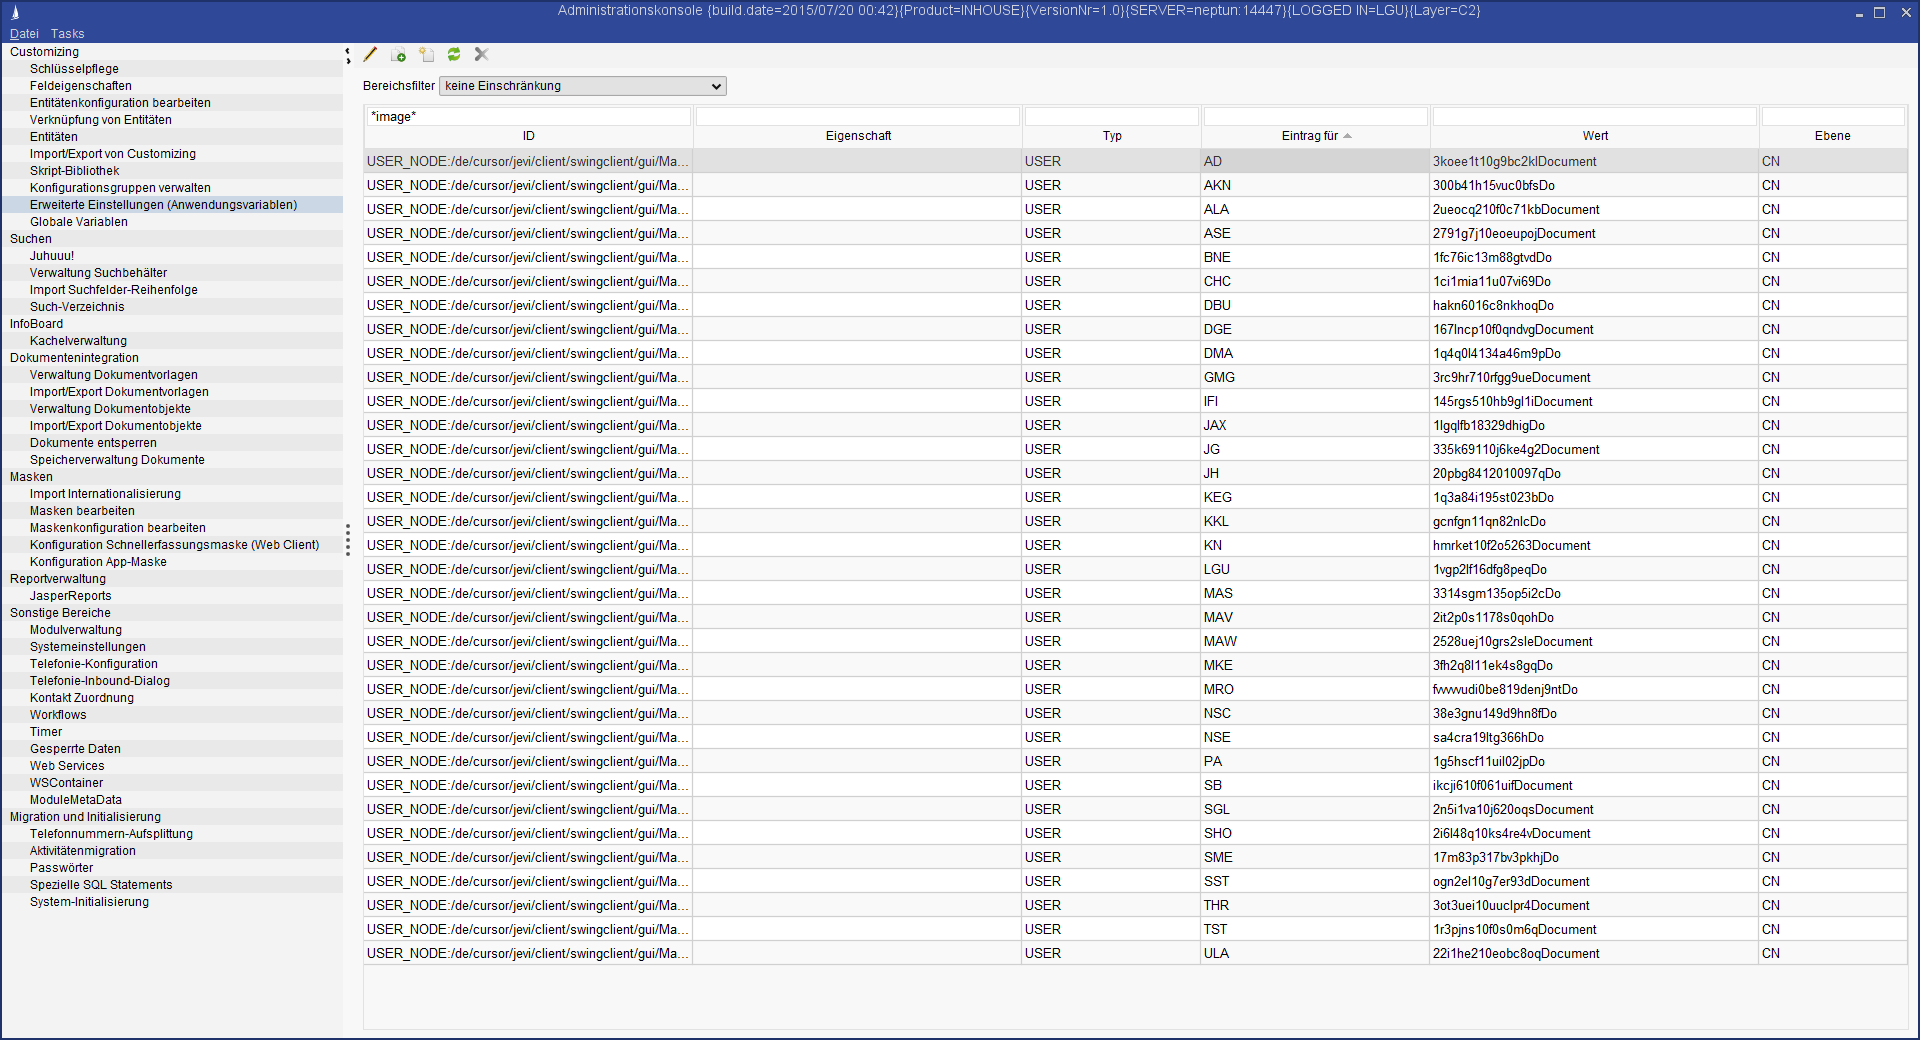Click the sailboat application icon in title bar
Image resolution: width=1920 pixels, height=1040 pixels.
[15, 12]
